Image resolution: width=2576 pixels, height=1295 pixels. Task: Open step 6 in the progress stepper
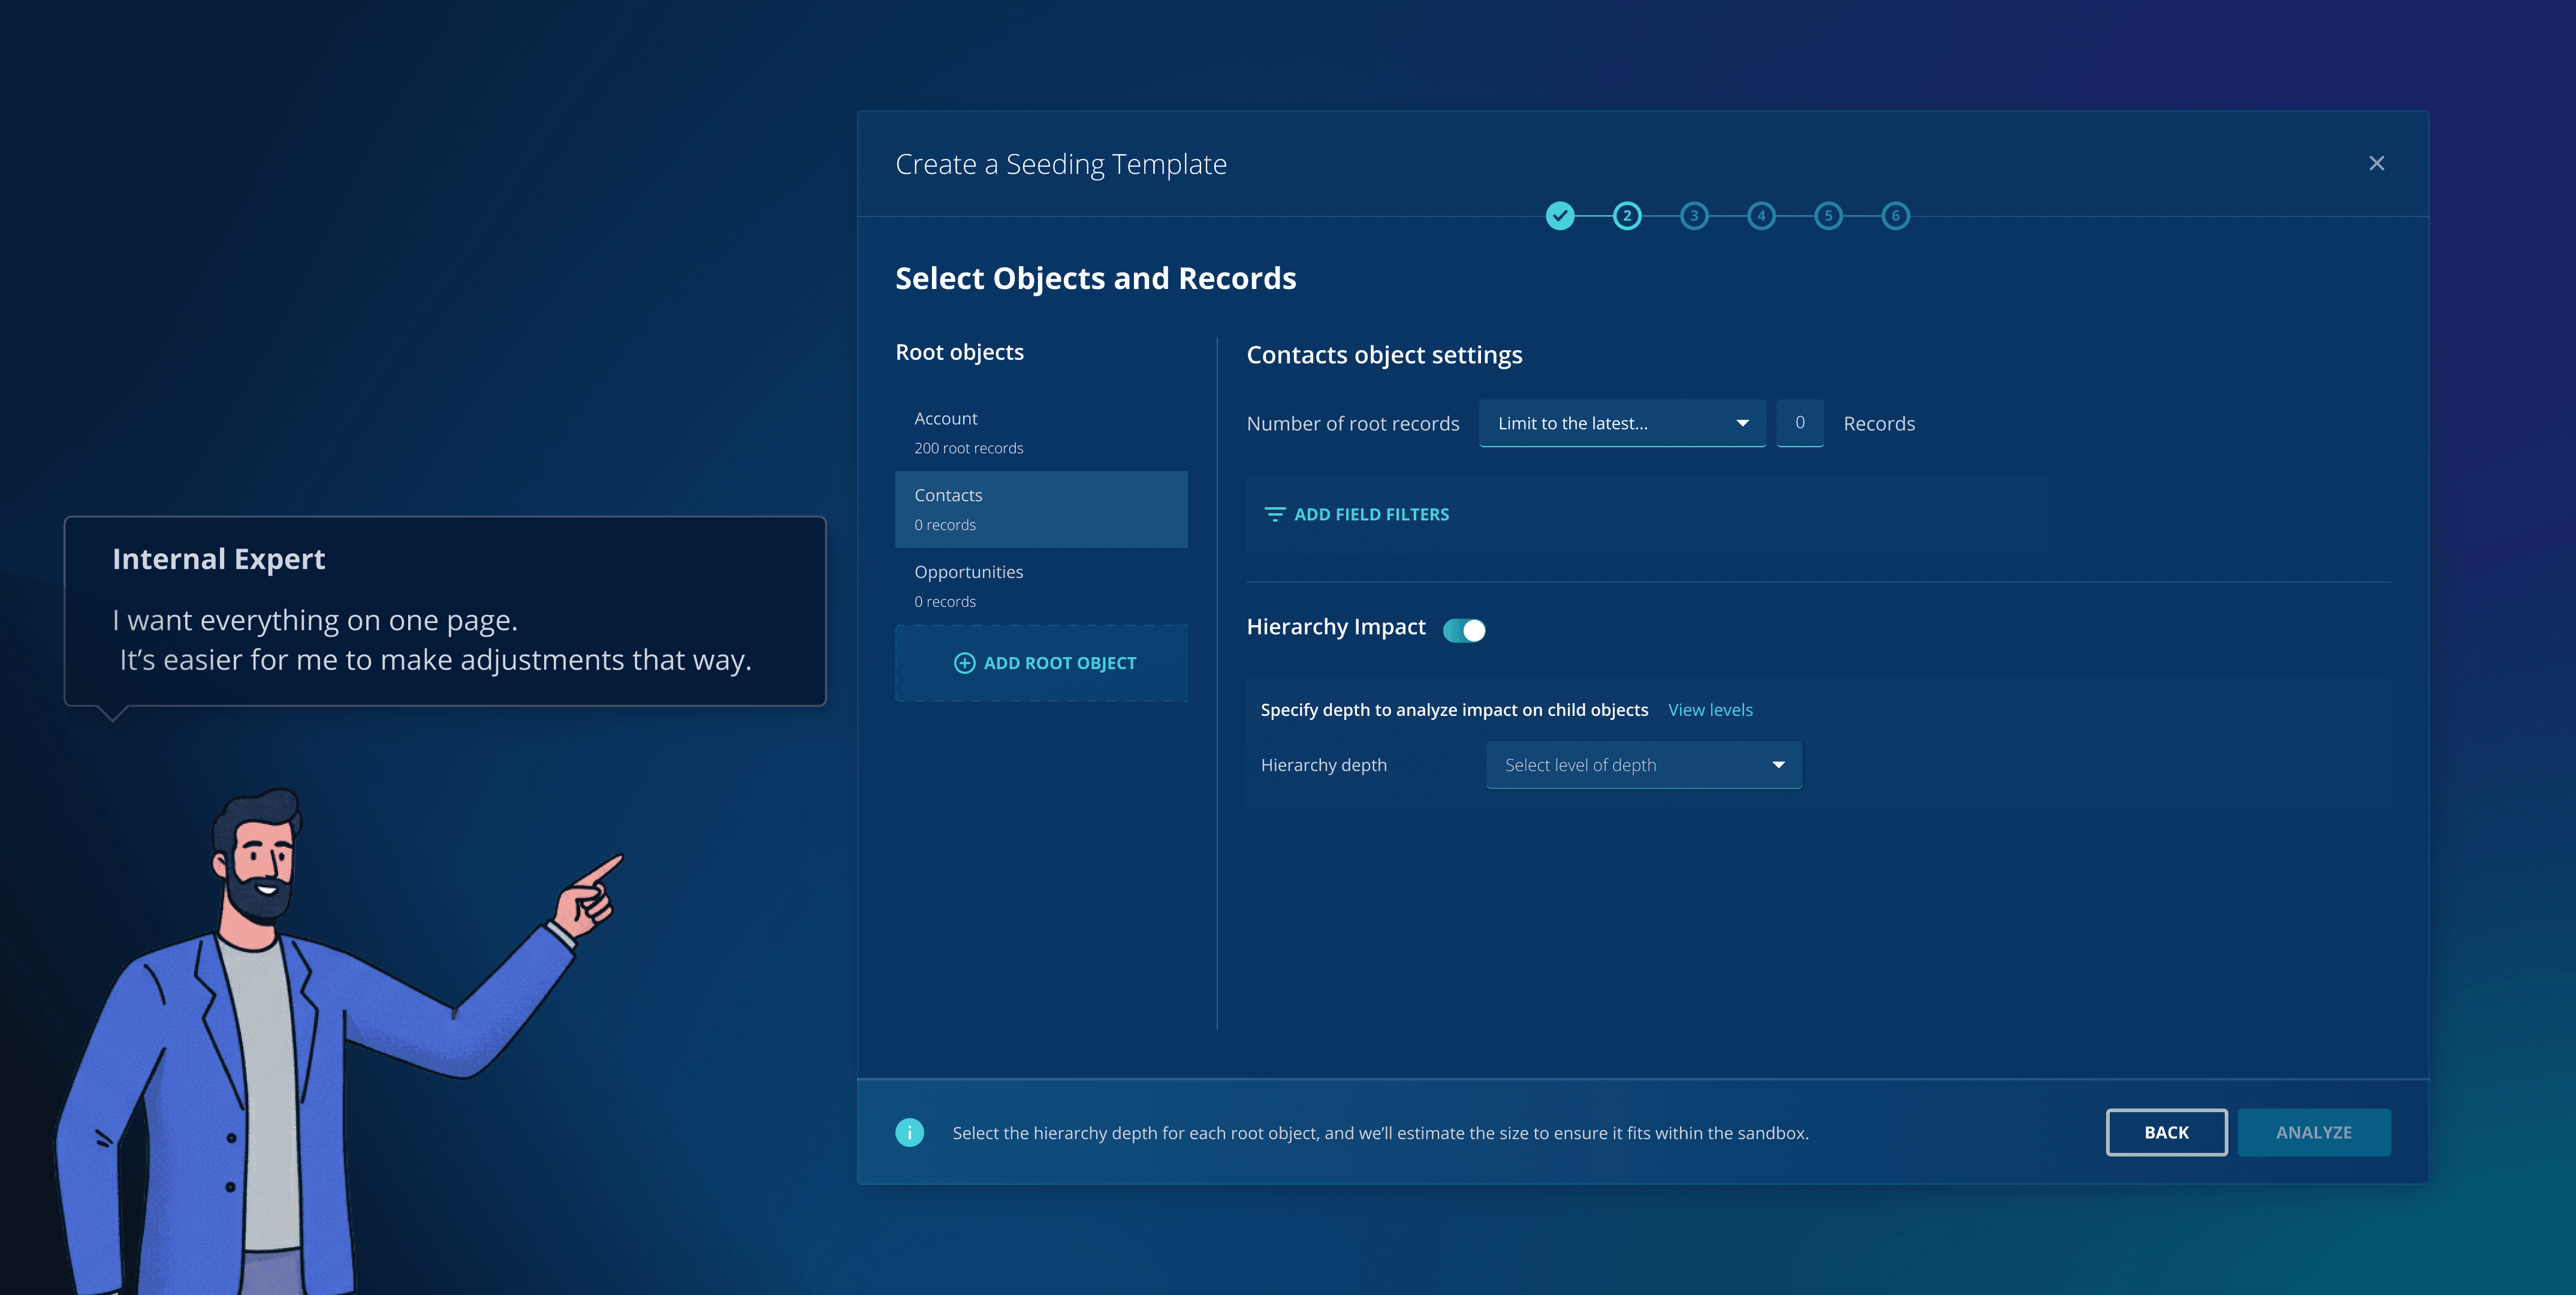pyautogui.click(x=1895, y=216)
